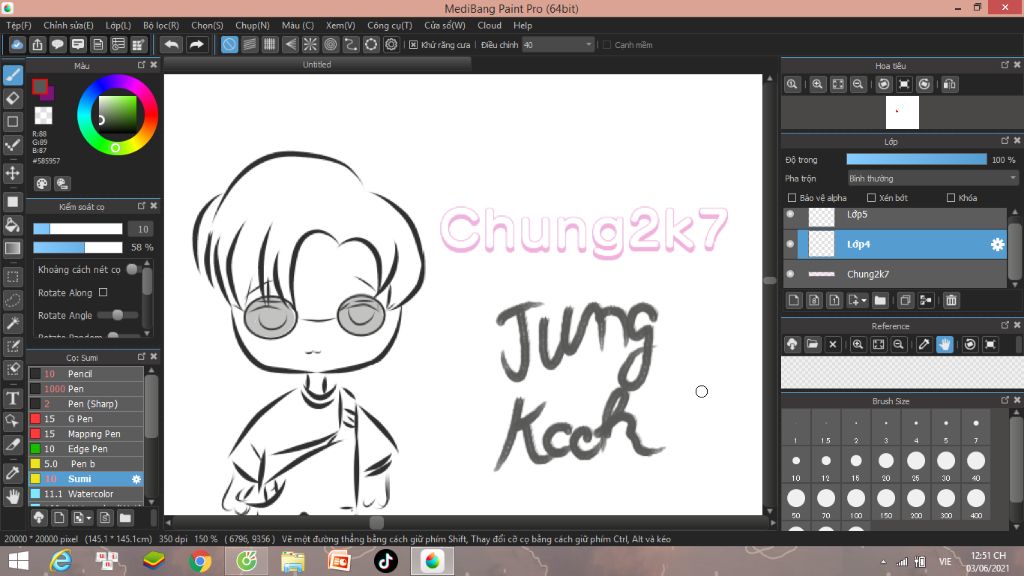Select the Brush tool in left toolbar
The width and height of the screenshot is (1024, 576).
tap(13, 75)
